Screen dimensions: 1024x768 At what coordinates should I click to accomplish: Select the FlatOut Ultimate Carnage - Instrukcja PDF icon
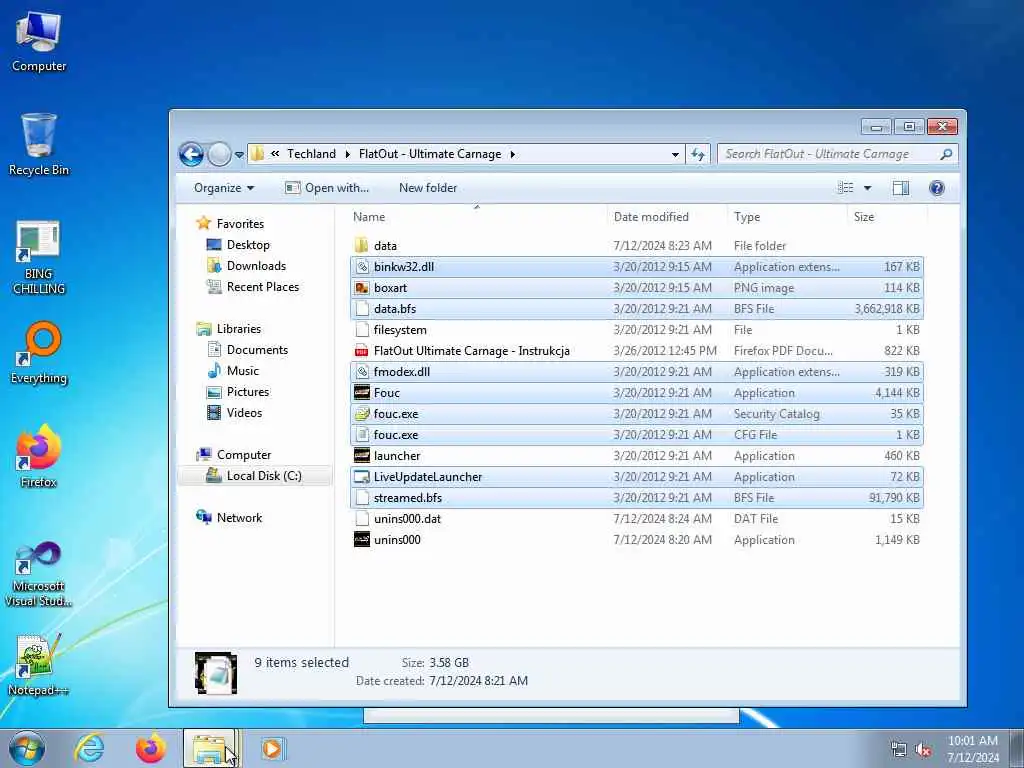pos(362,351)
